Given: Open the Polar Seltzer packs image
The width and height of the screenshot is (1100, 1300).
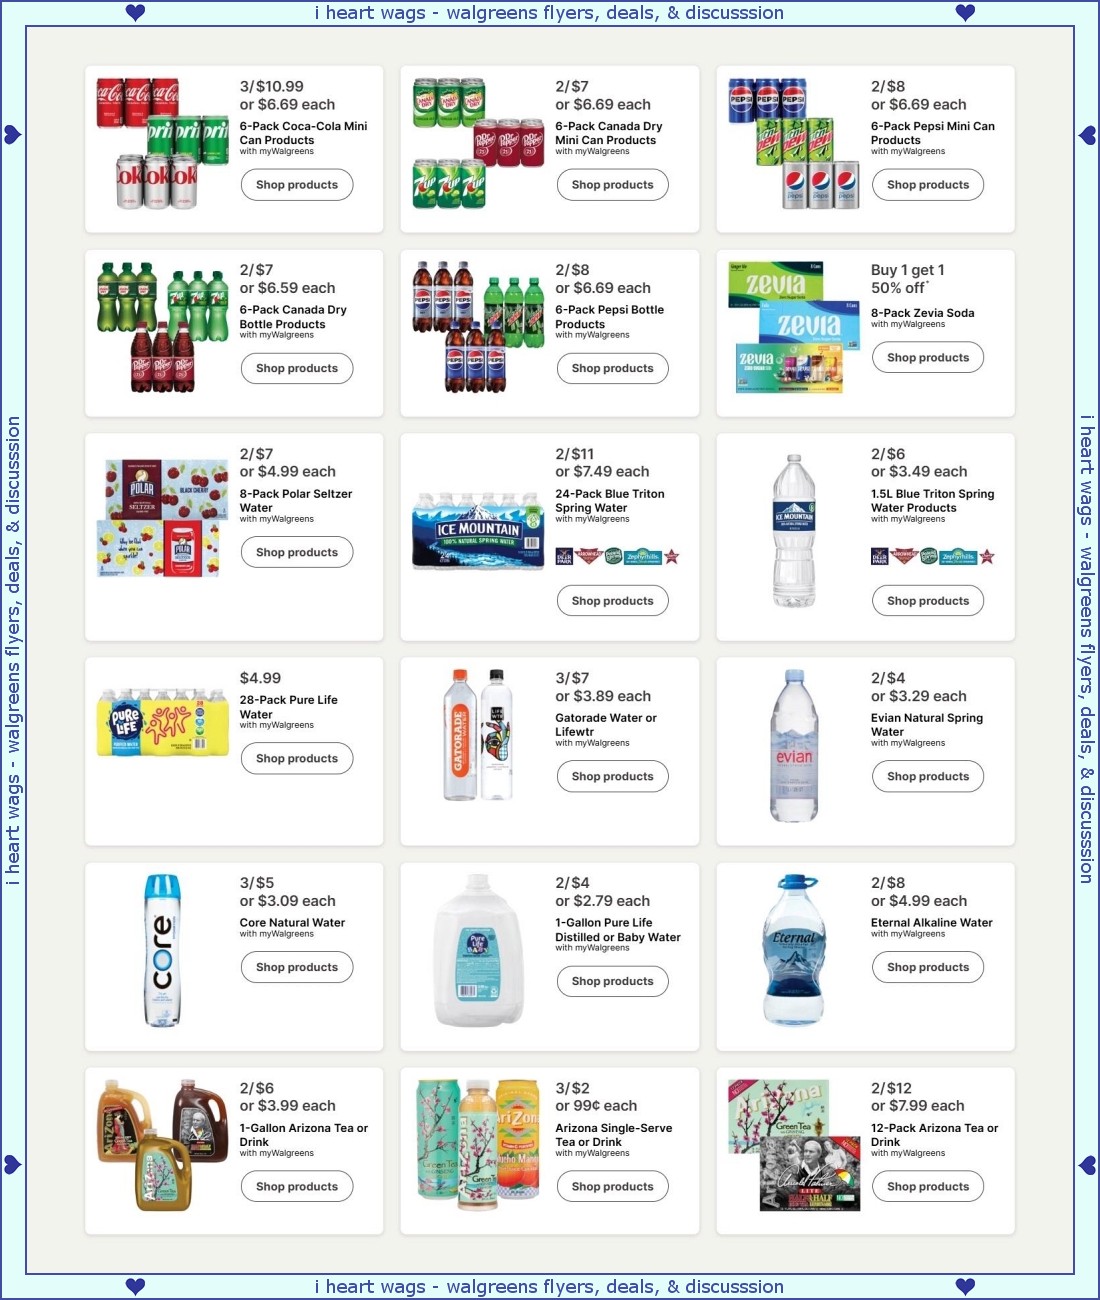Looking at the screenshot, I should point(162,518).
